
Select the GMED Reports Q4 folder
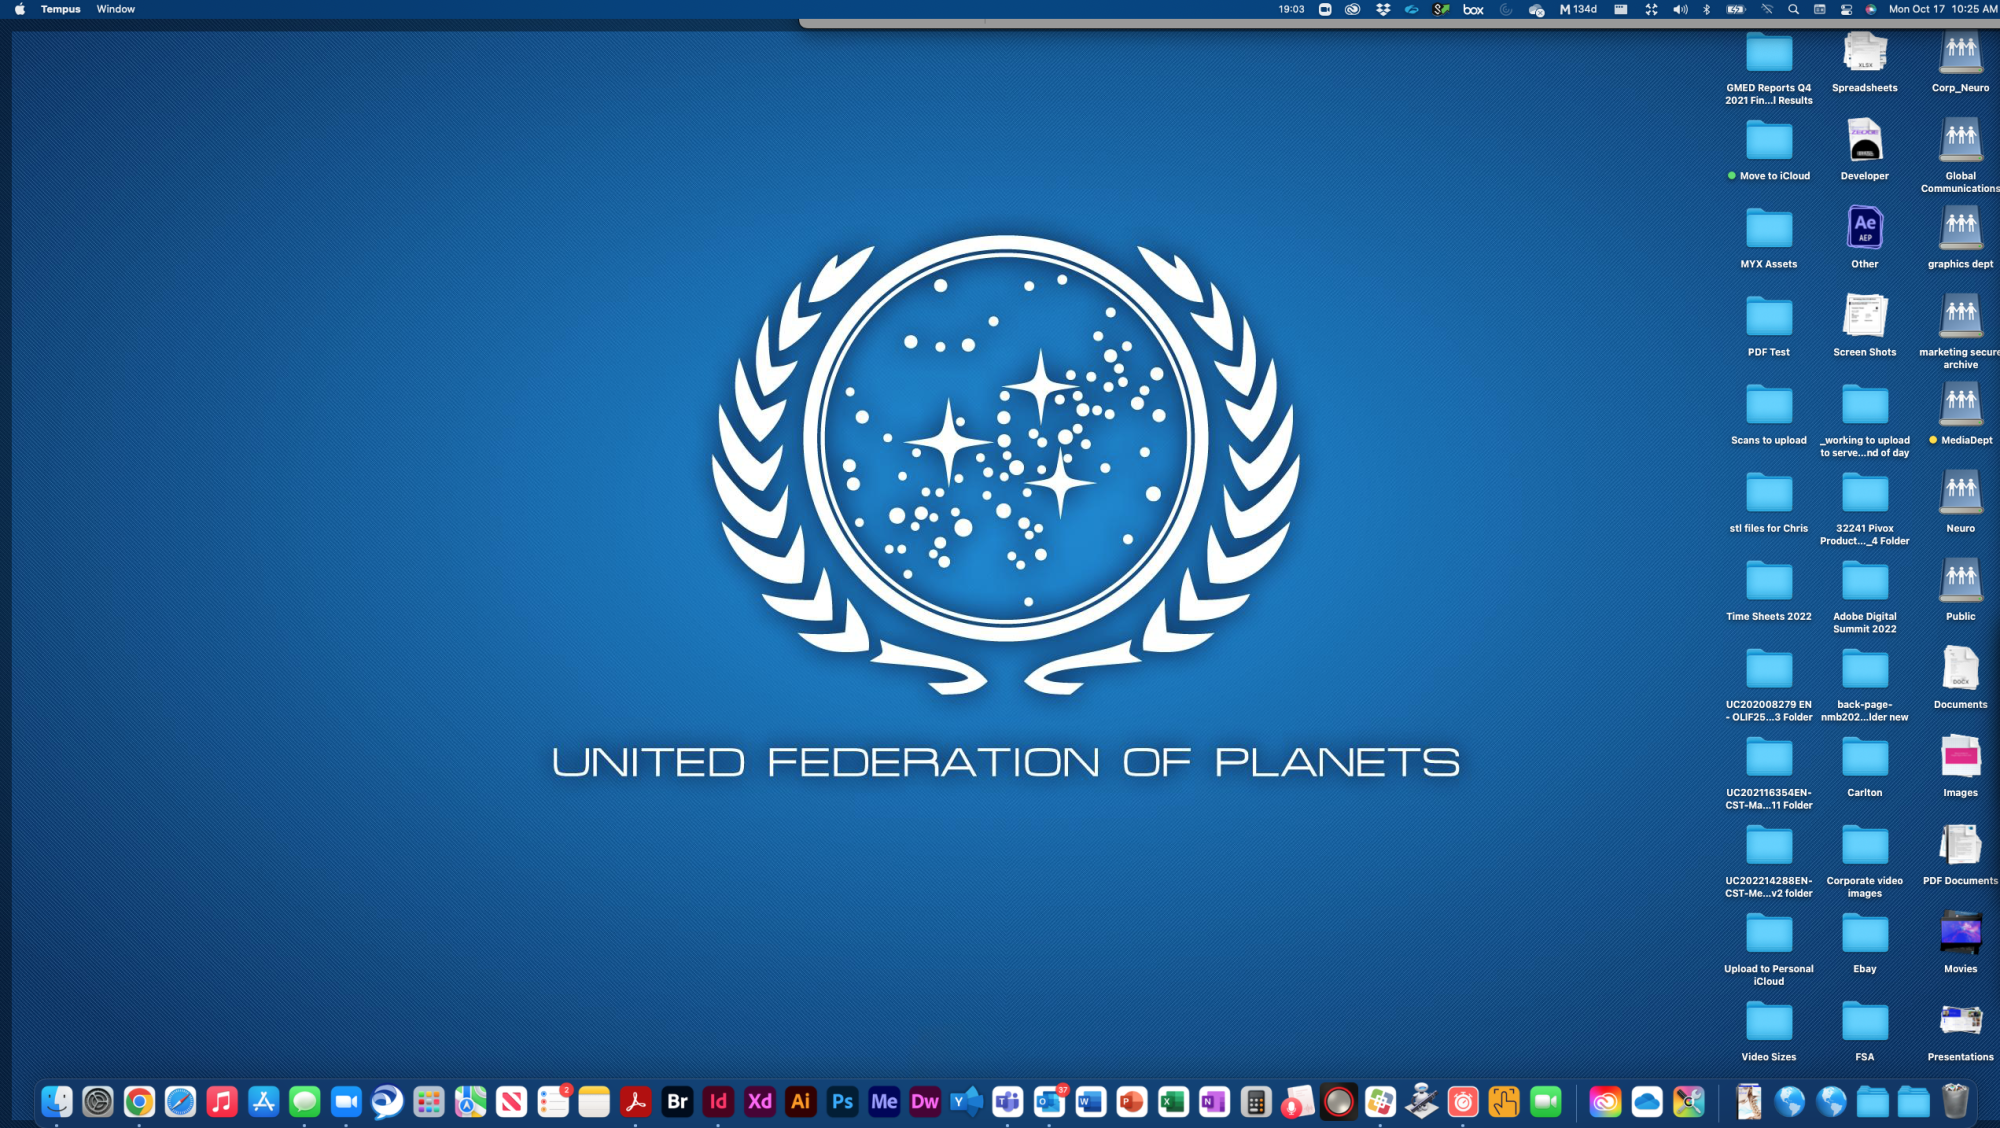1769,67
